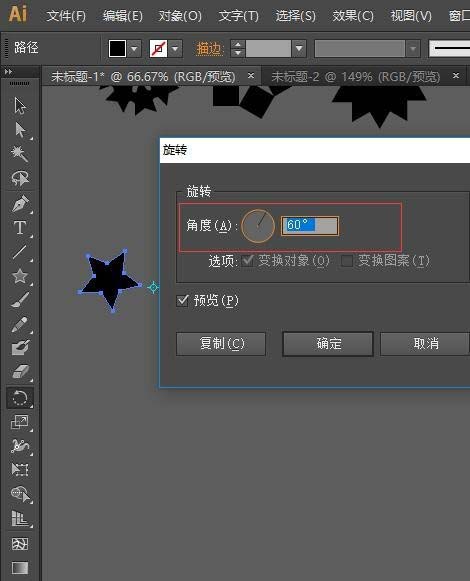Click the stroke weight input field

point(268,49)
